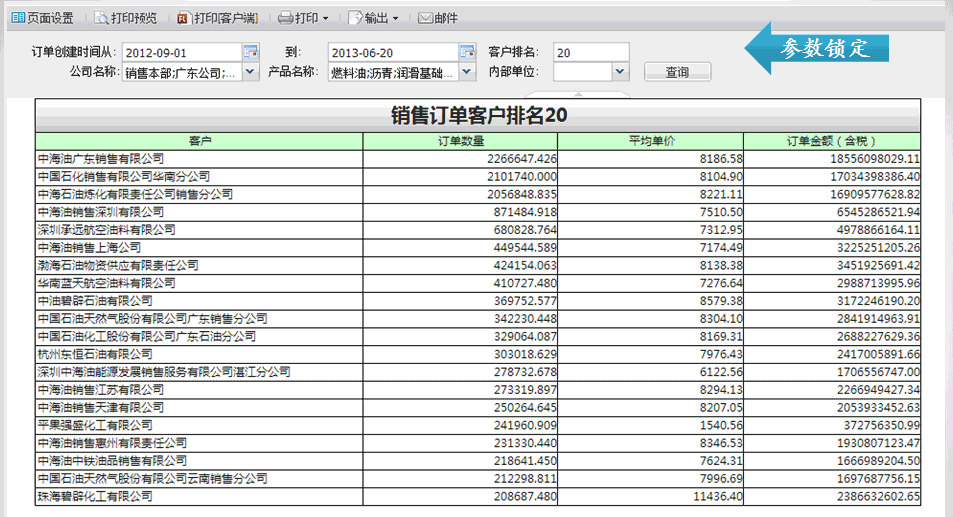Collapse the parameter panel with the up arrow
The image size is (953, 517).
click(x=578, y=94)
